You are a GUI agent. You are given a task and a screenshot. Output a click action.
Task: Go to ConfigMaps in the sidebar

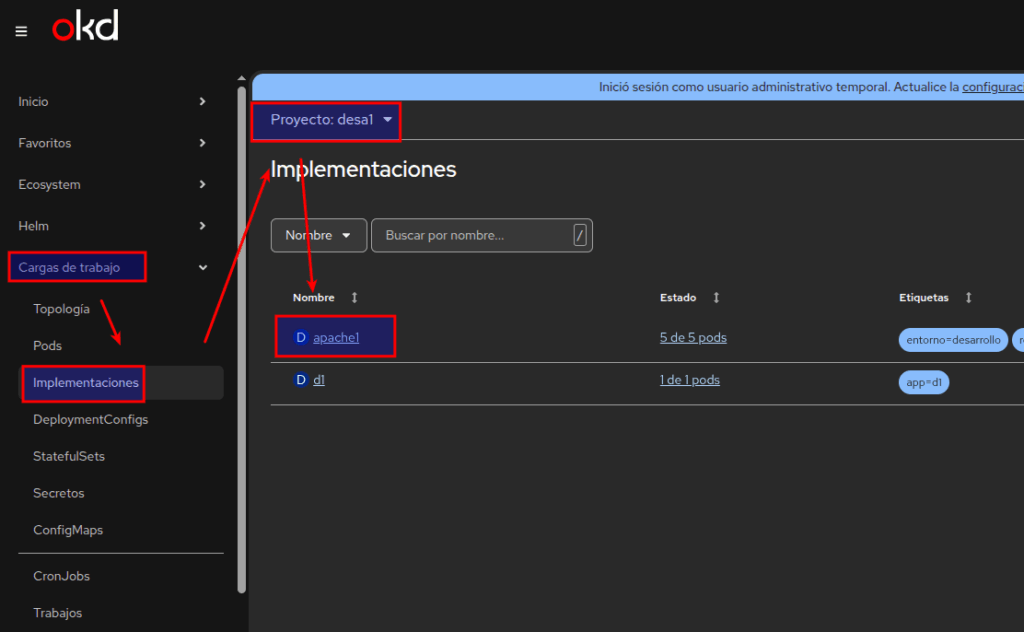pos(68,530)
